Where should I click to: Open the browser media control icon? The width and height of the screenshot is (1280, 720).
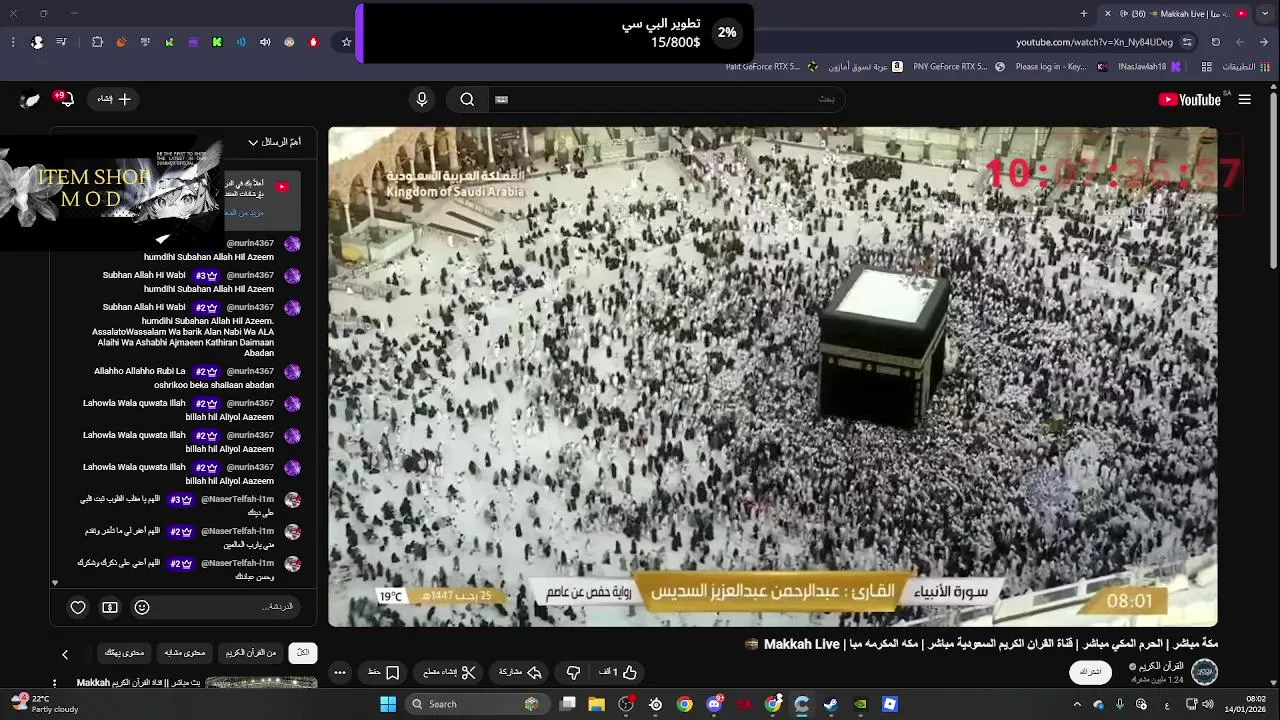tap(61, 42)
